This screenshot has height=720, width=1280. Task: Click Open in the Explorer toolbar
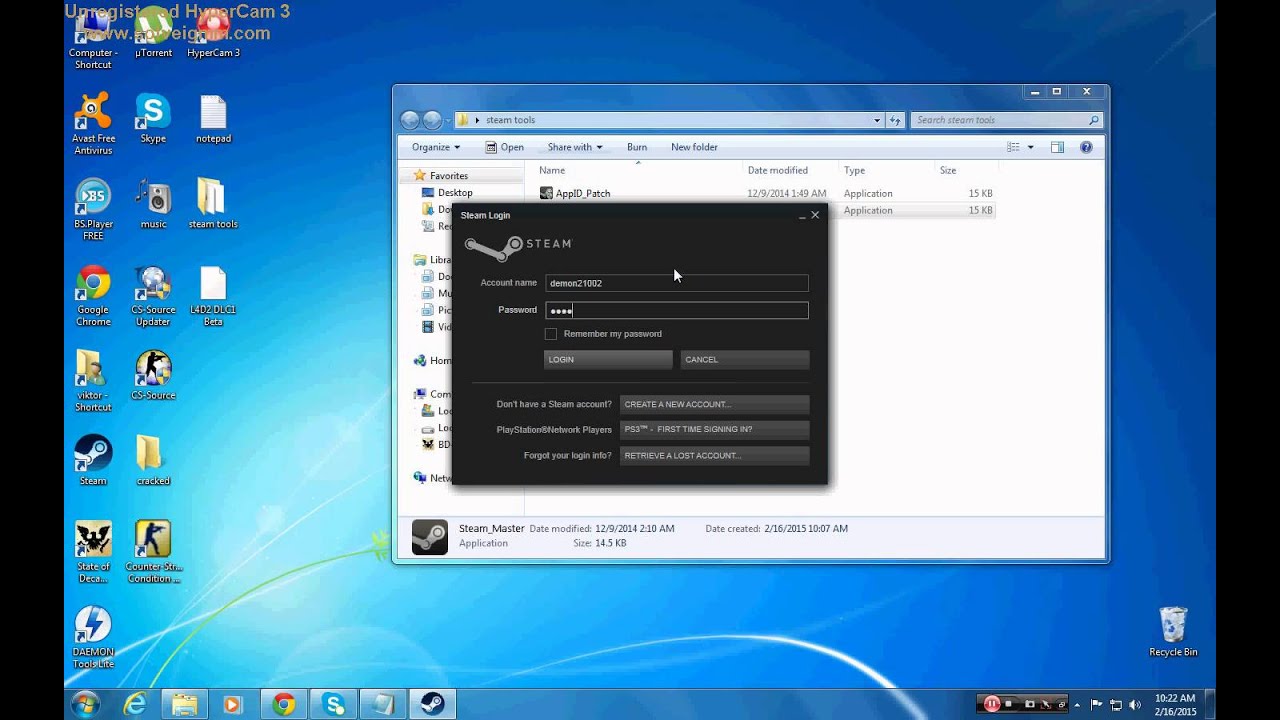pyautogui.click(x=504, y=147)
